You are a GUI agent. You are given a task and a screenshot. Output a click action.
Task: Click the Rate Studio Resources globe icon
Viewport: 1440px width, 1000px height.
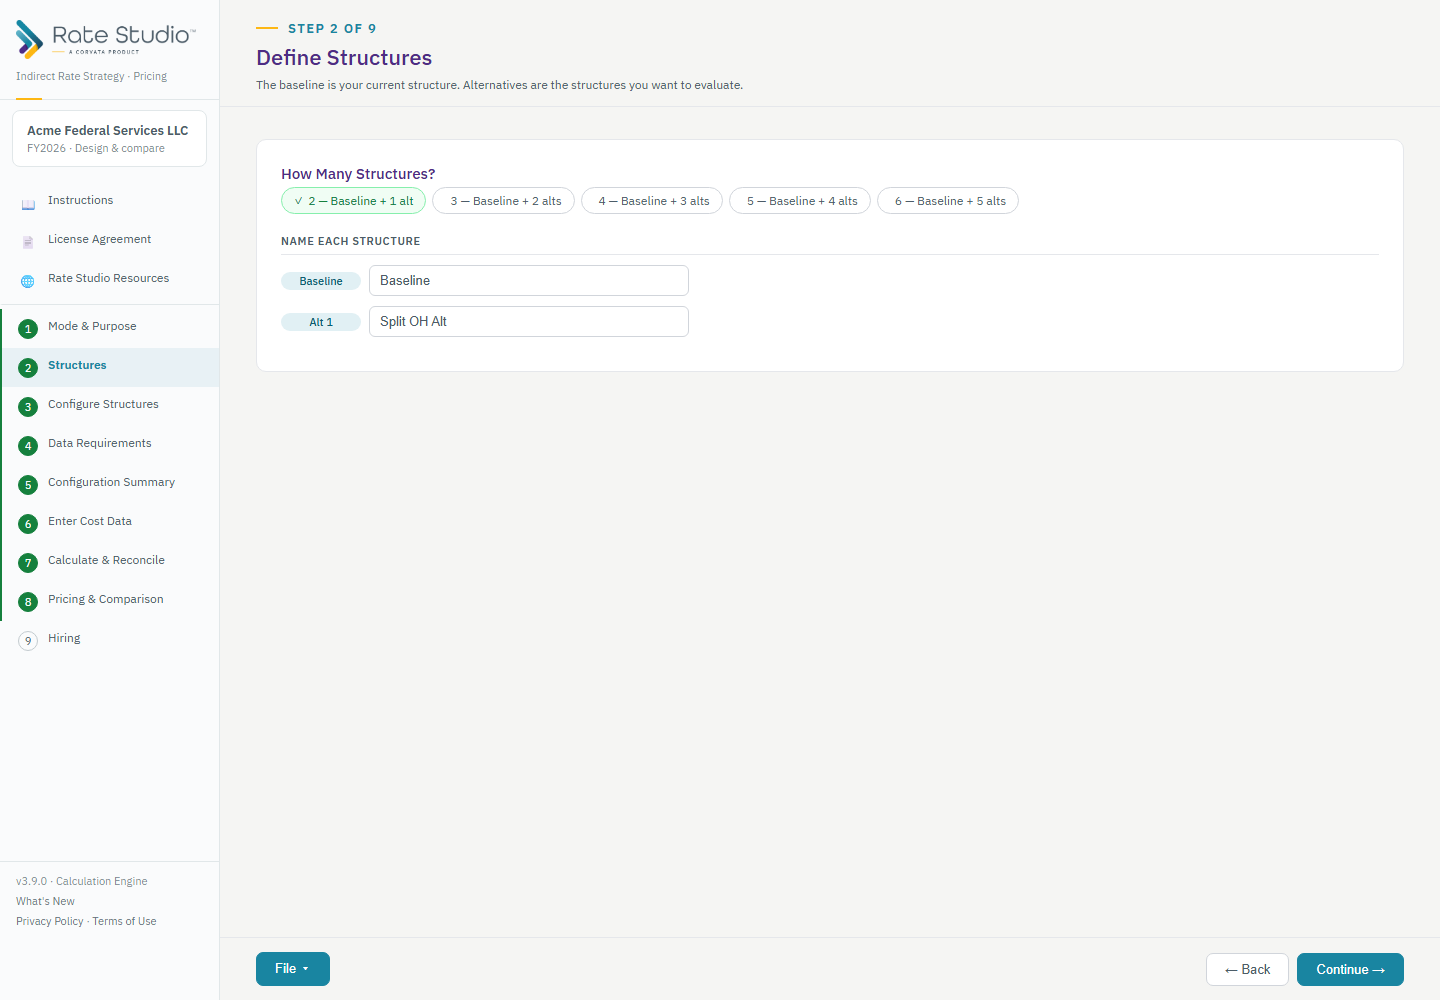click(28, 282)
